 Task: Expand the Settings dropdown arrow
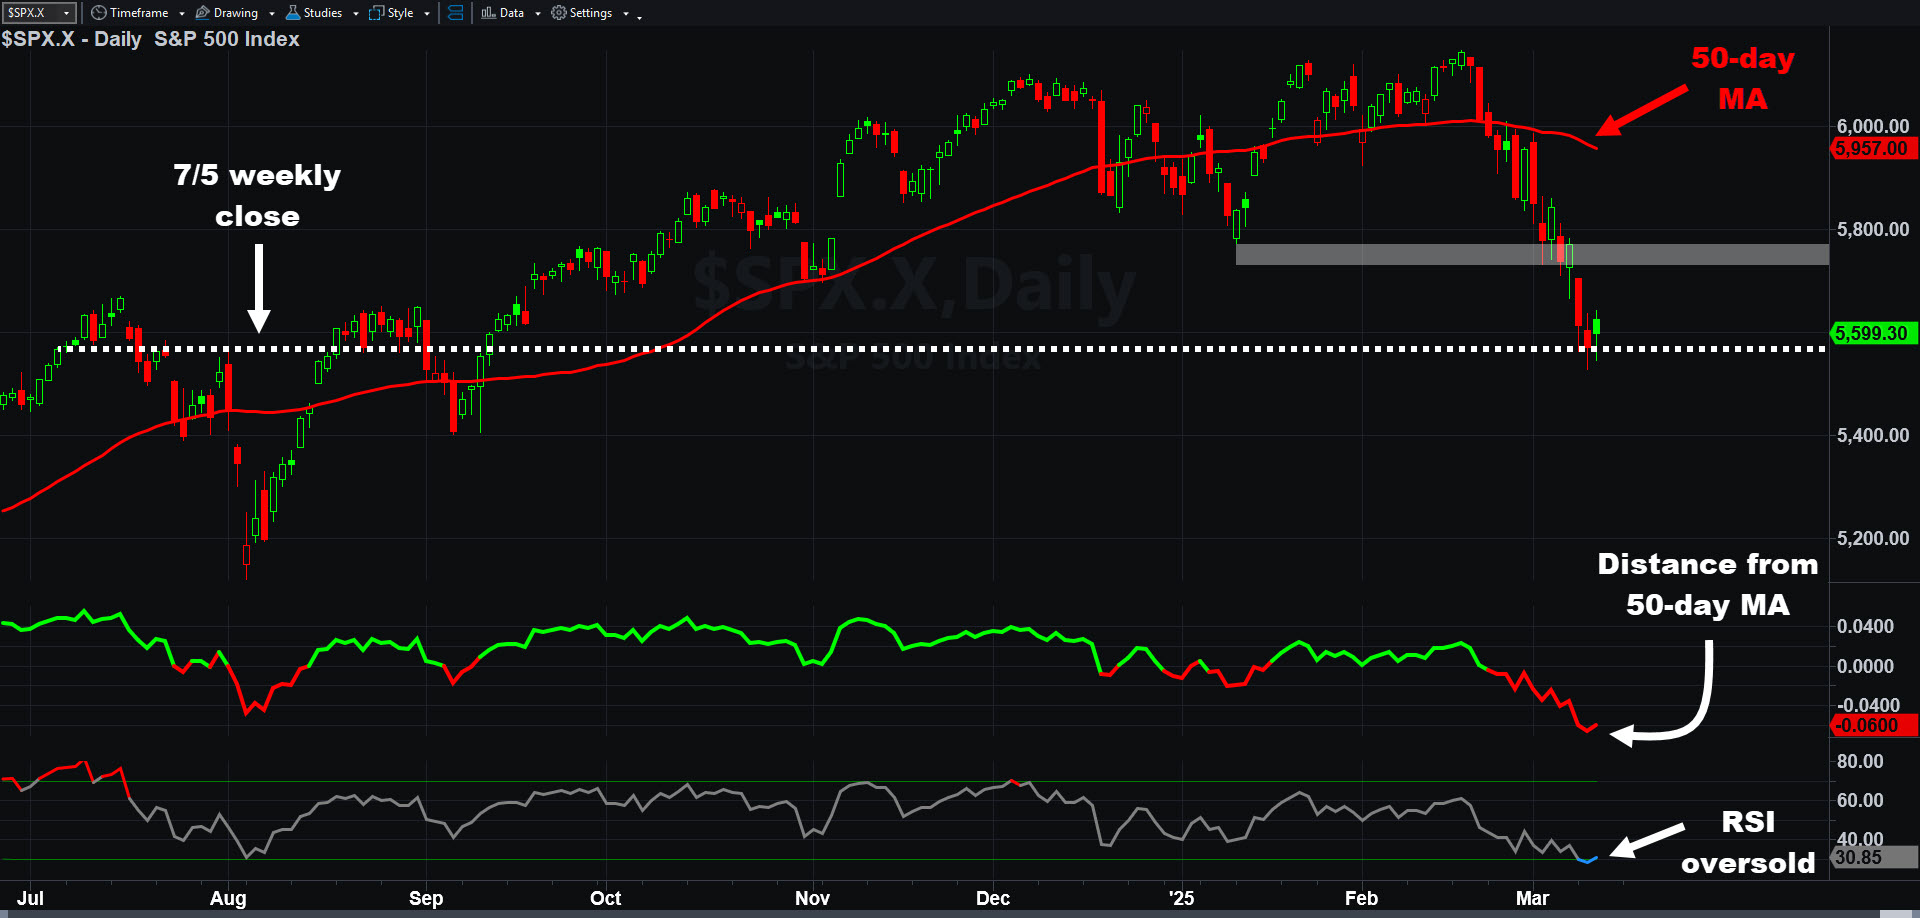click(x=626, y=14)
